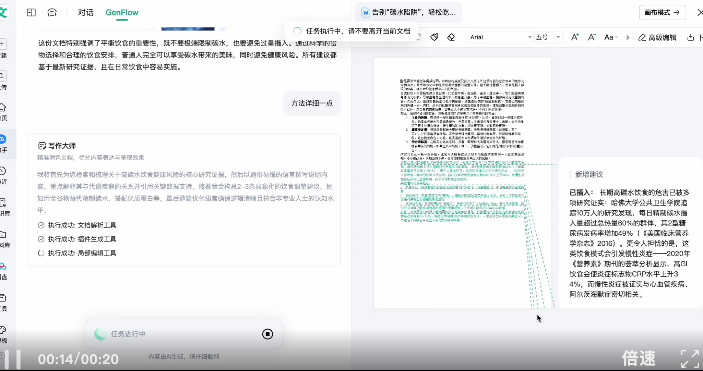Expand more toolbar options arrow

(628, 37)
